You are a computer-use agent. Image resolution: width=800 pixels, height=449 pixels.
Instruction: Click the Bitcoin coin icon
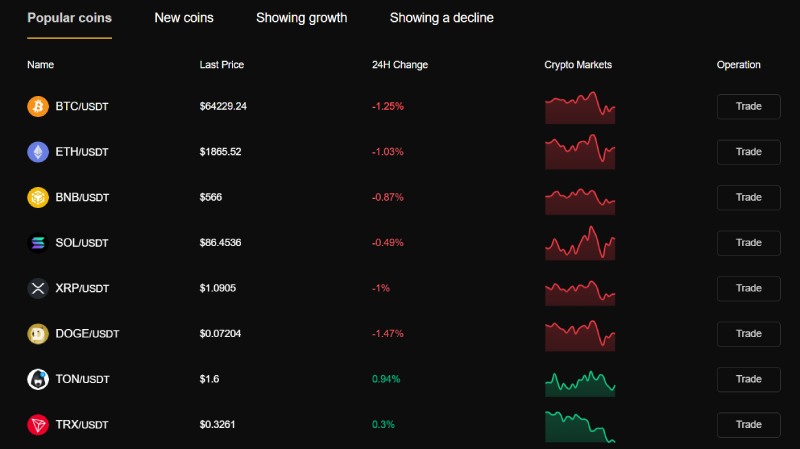pos(38,107)
